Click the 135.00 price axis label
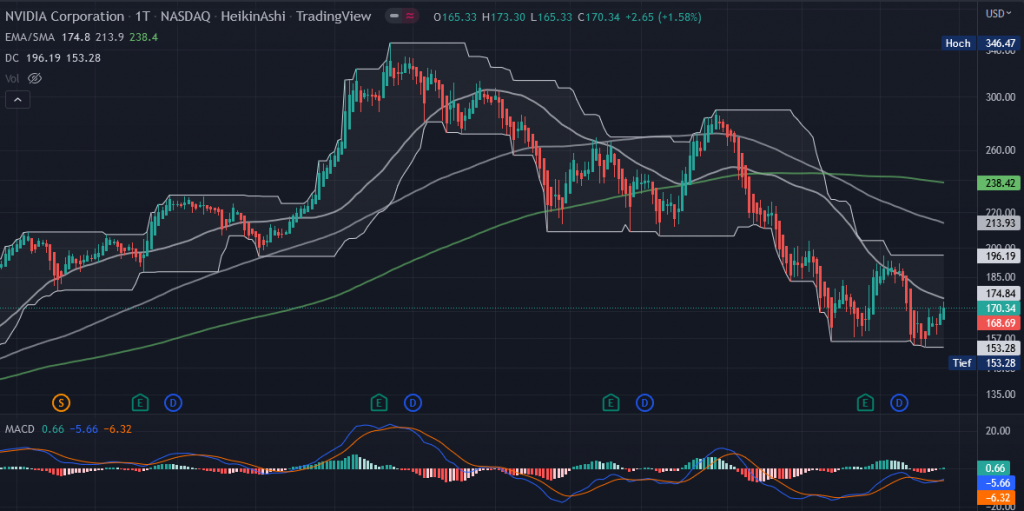This screenshot has height=511, width=1024. tap(1000, 394)
